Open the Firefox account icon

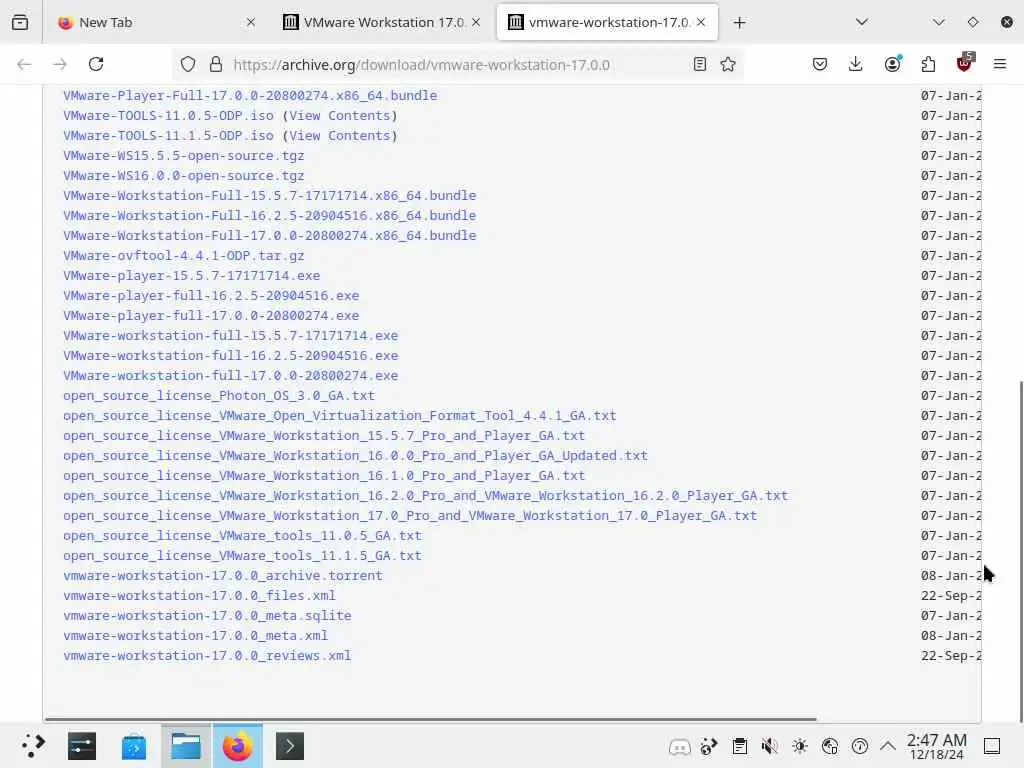893,63
